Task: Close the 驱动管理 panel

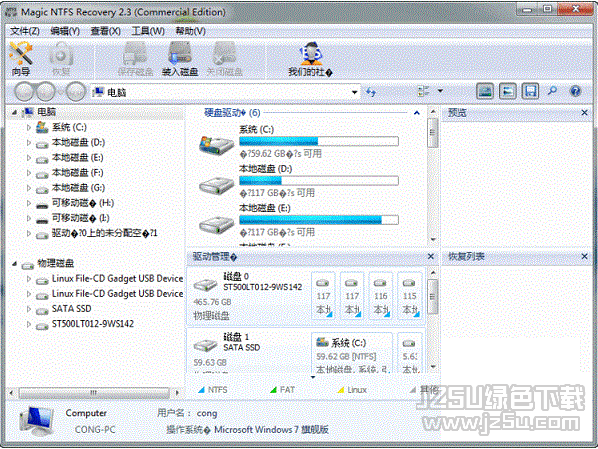Action: 431,256
